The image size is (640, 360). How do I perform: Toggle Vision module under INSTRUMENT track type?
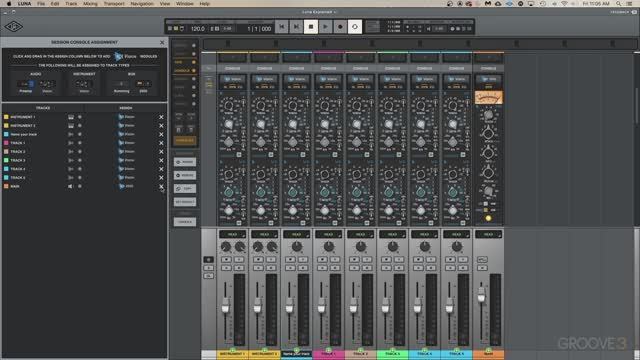[x=84, y=84]
